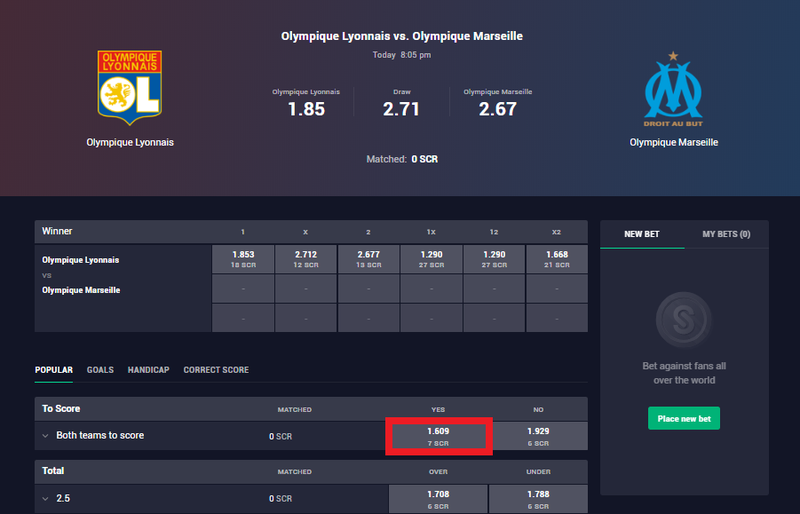The width and height of the screenshot is (800, 514).
Task: Open the HANDICAP tab
Action: pos(148,370)
